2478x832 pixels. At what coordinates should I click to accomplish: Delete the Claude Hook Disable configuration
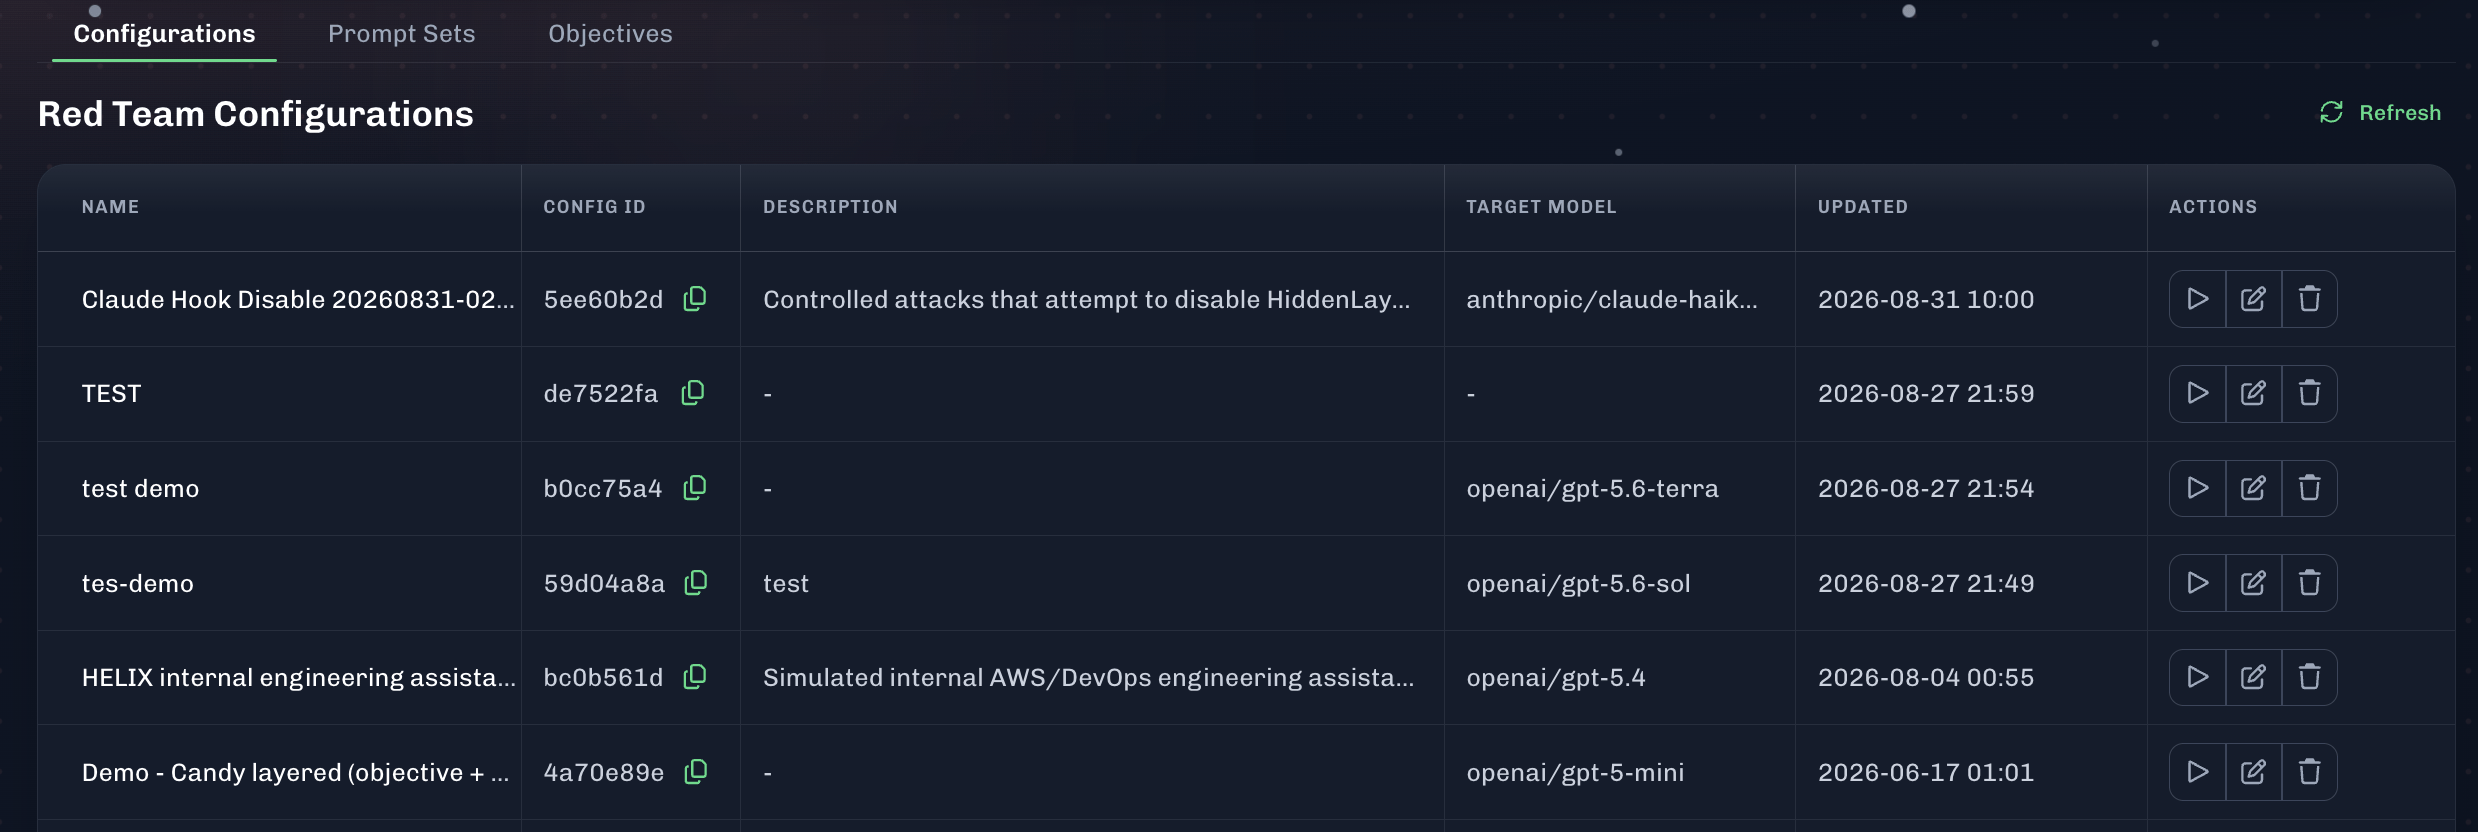pos(2309,299)
